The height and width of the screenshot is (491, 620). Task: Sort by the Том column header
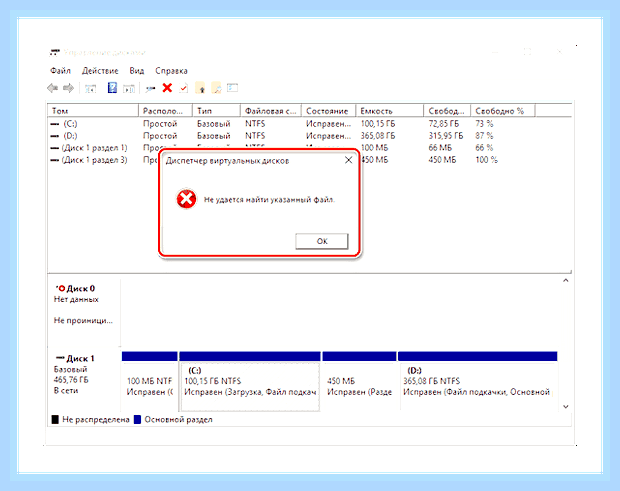(x=93, y=111)
